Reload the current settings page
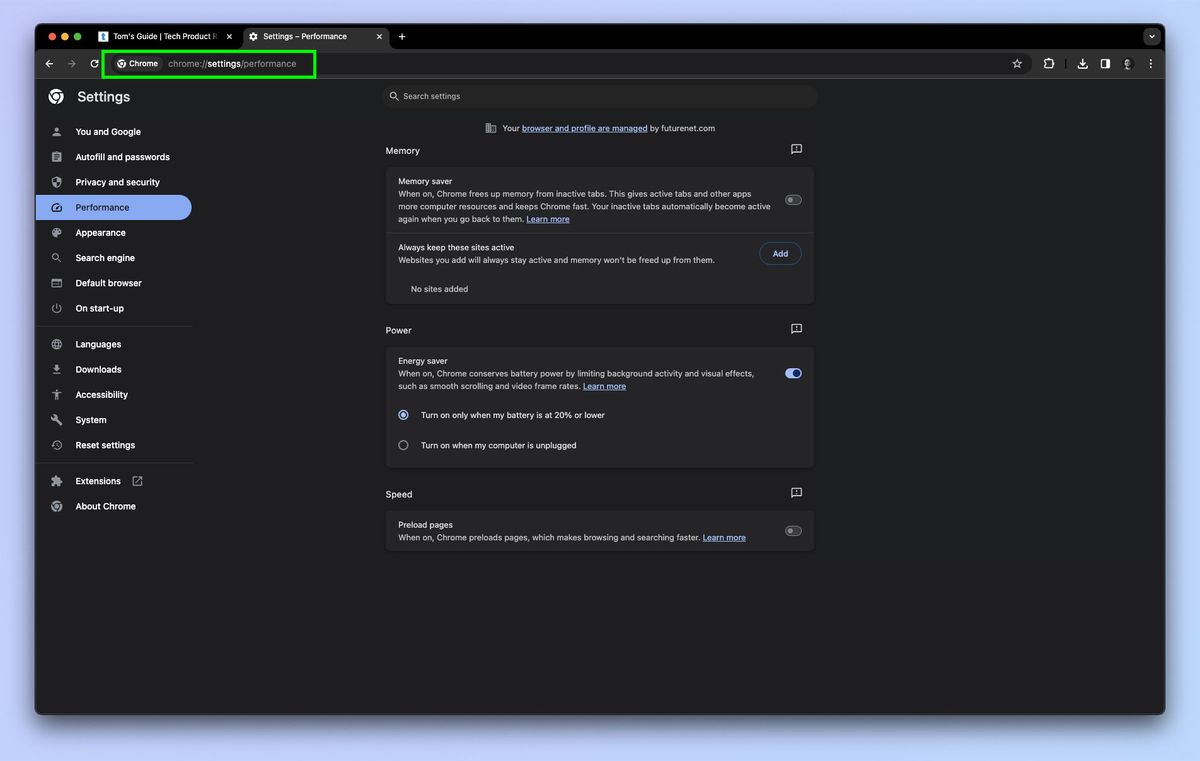 pyautogui.click(x=95, y=63)
